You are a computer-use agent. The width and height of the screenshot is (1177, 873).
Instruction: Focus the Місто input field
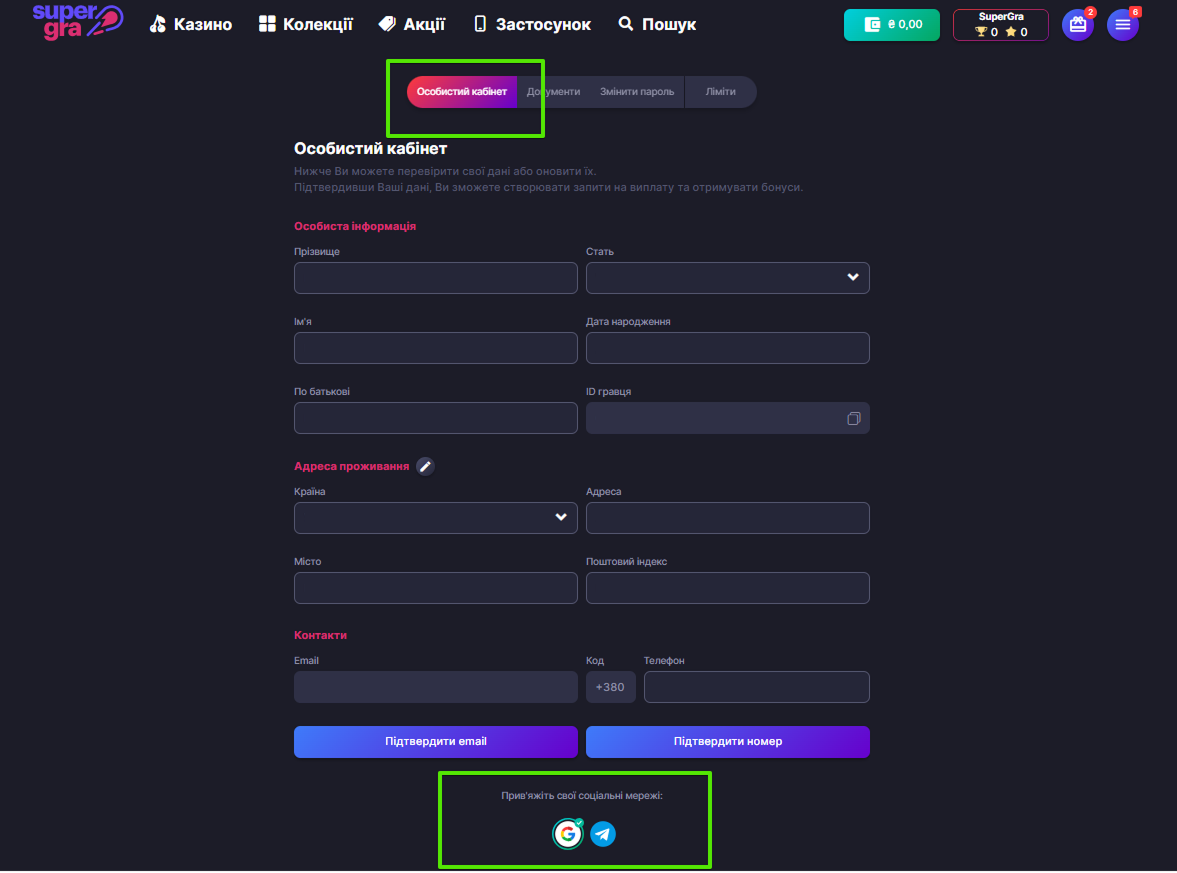pyautogui.click(x=435, y=588)
